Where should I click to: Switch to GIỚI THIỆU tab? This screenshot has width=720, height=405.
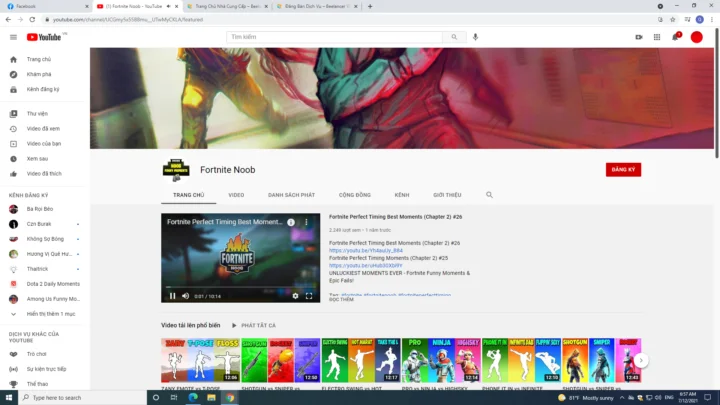click(447, 195)
